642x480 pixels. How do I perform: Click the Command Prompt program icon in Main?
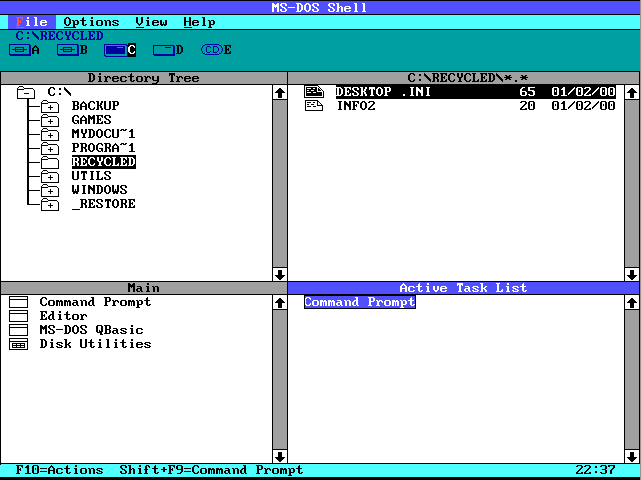pos(18,302)
